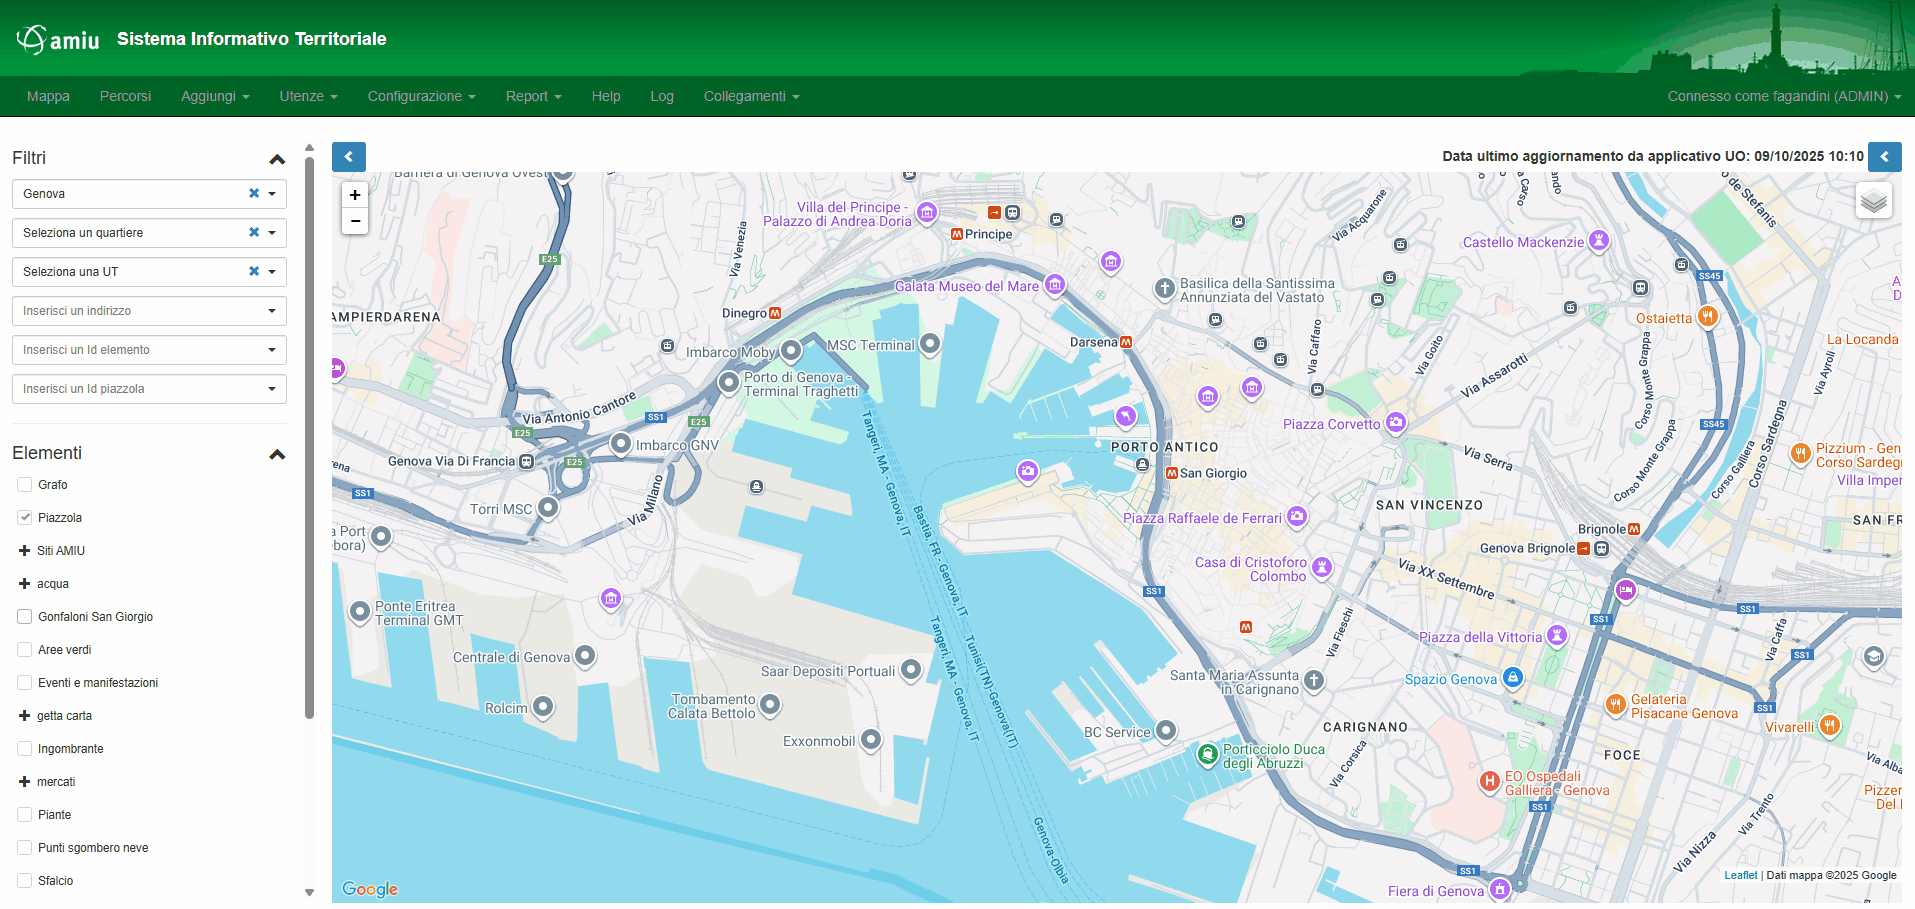The width and height of the screenshot is (1915, 909).
Task: Select the Piazza Corvetto marker
Action: coord(1395,423)
